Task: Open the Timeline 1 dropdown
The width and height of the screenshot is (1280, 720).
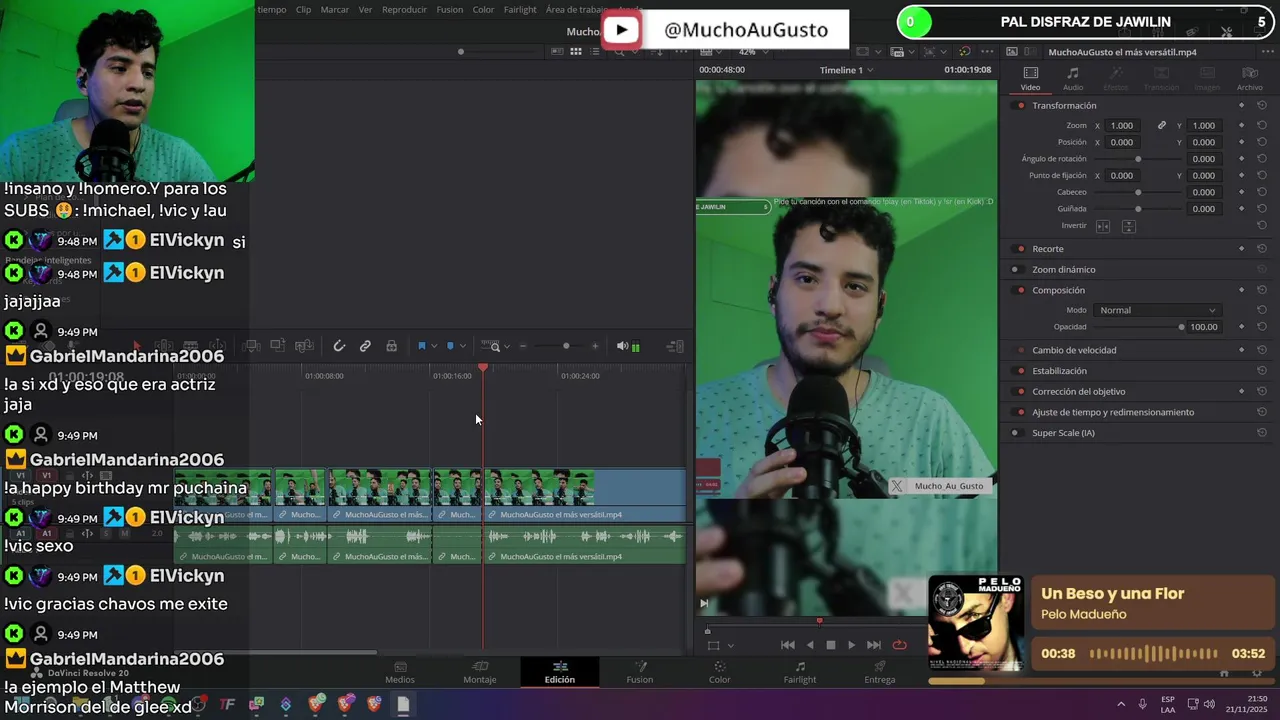Action: tap(846, 70)
